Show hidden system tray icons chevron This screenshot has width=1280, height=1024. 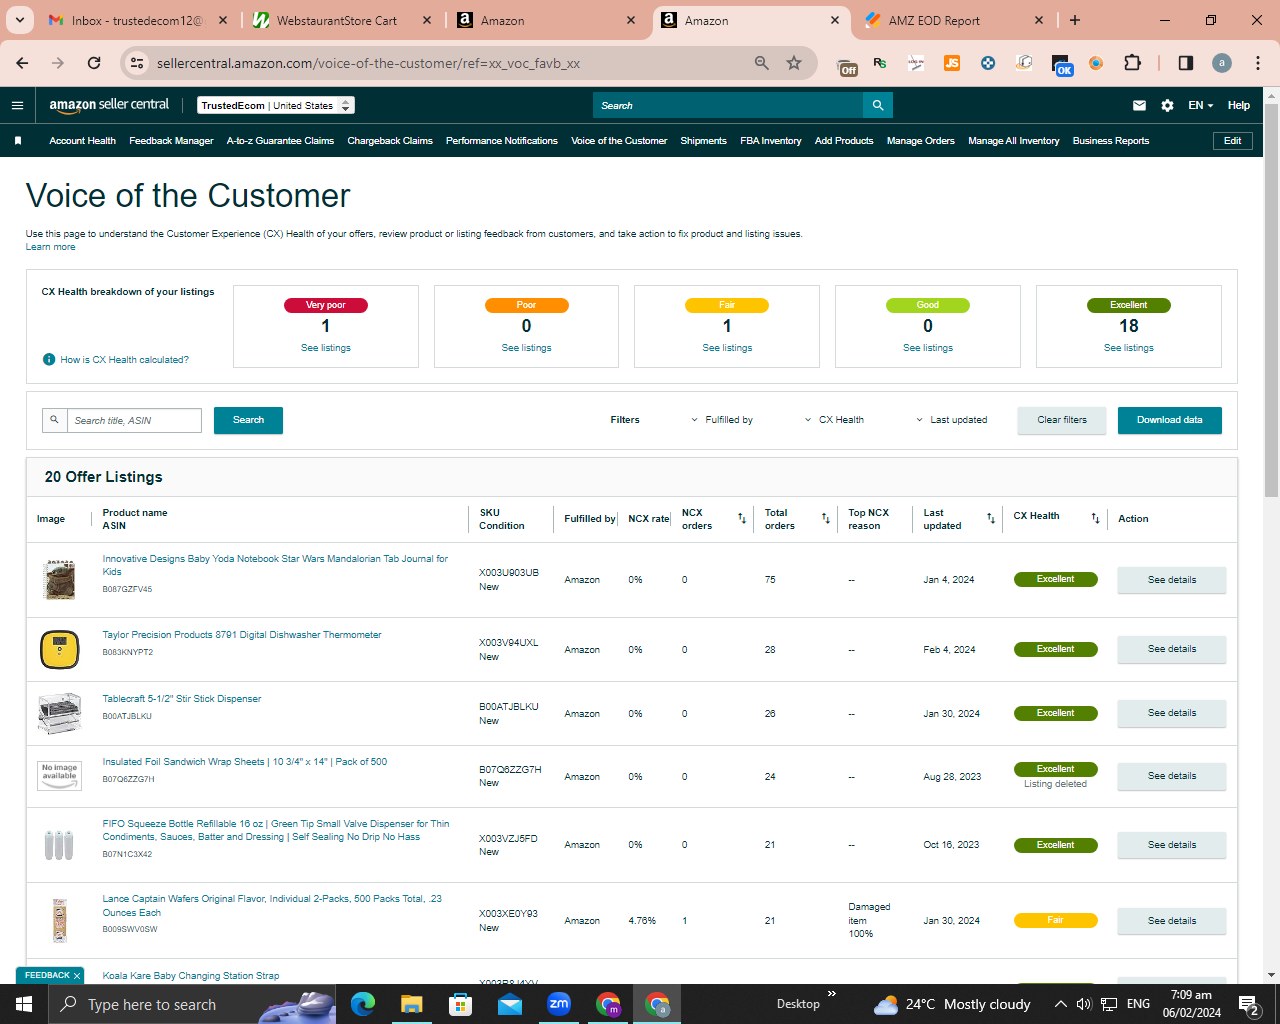(1060, 1004)
